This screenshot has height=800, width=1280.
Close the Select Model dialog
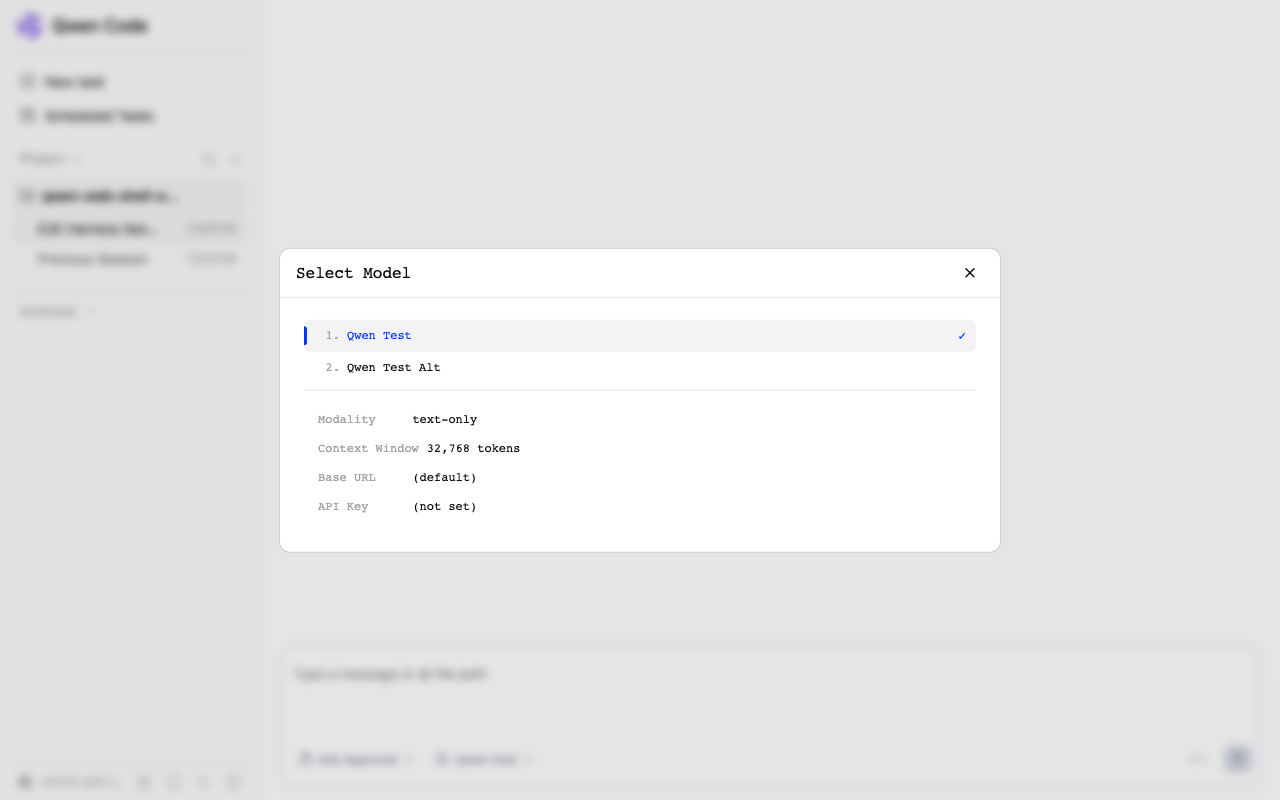(x=969, y=273)
